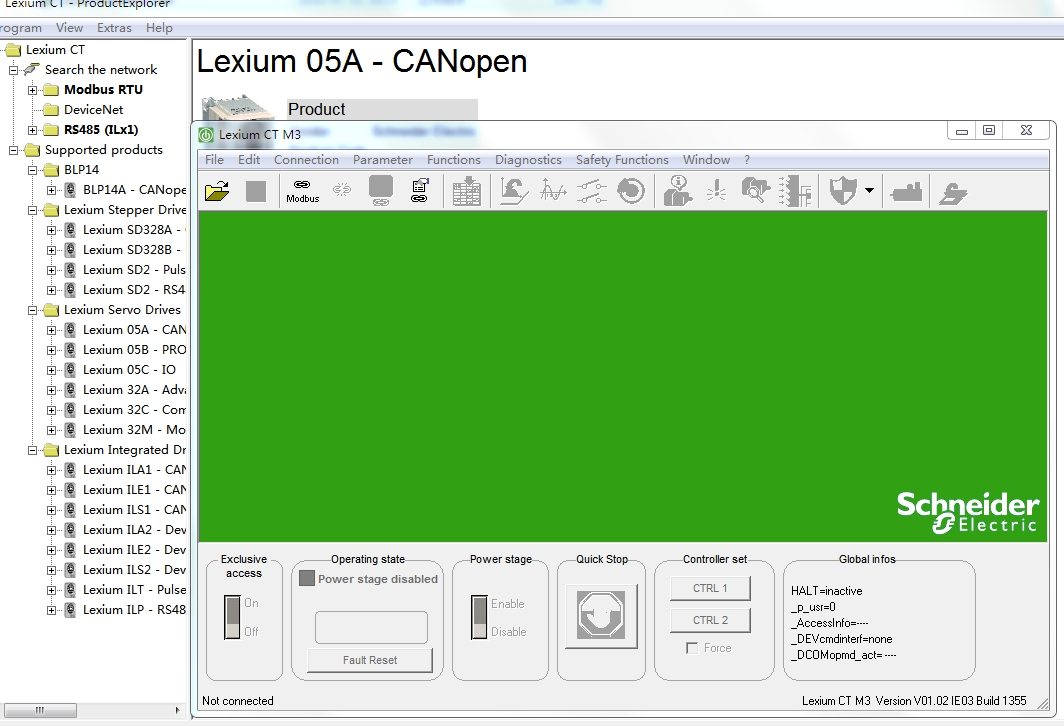Click the Fault Reset button

tap(370, 660)
